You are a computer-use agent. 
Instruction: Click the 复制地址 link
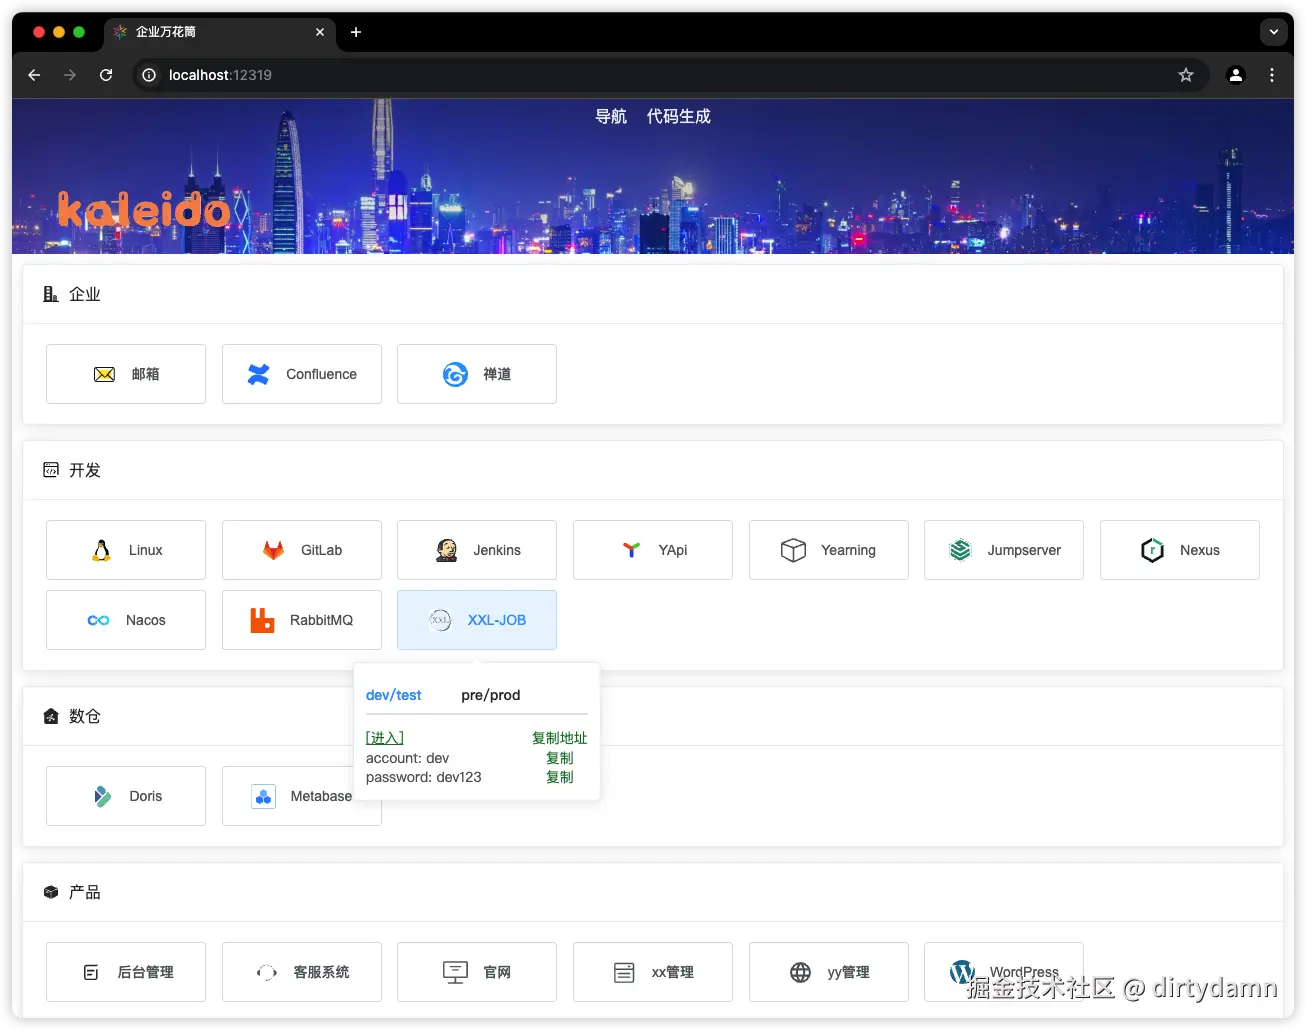click(560, 738)
